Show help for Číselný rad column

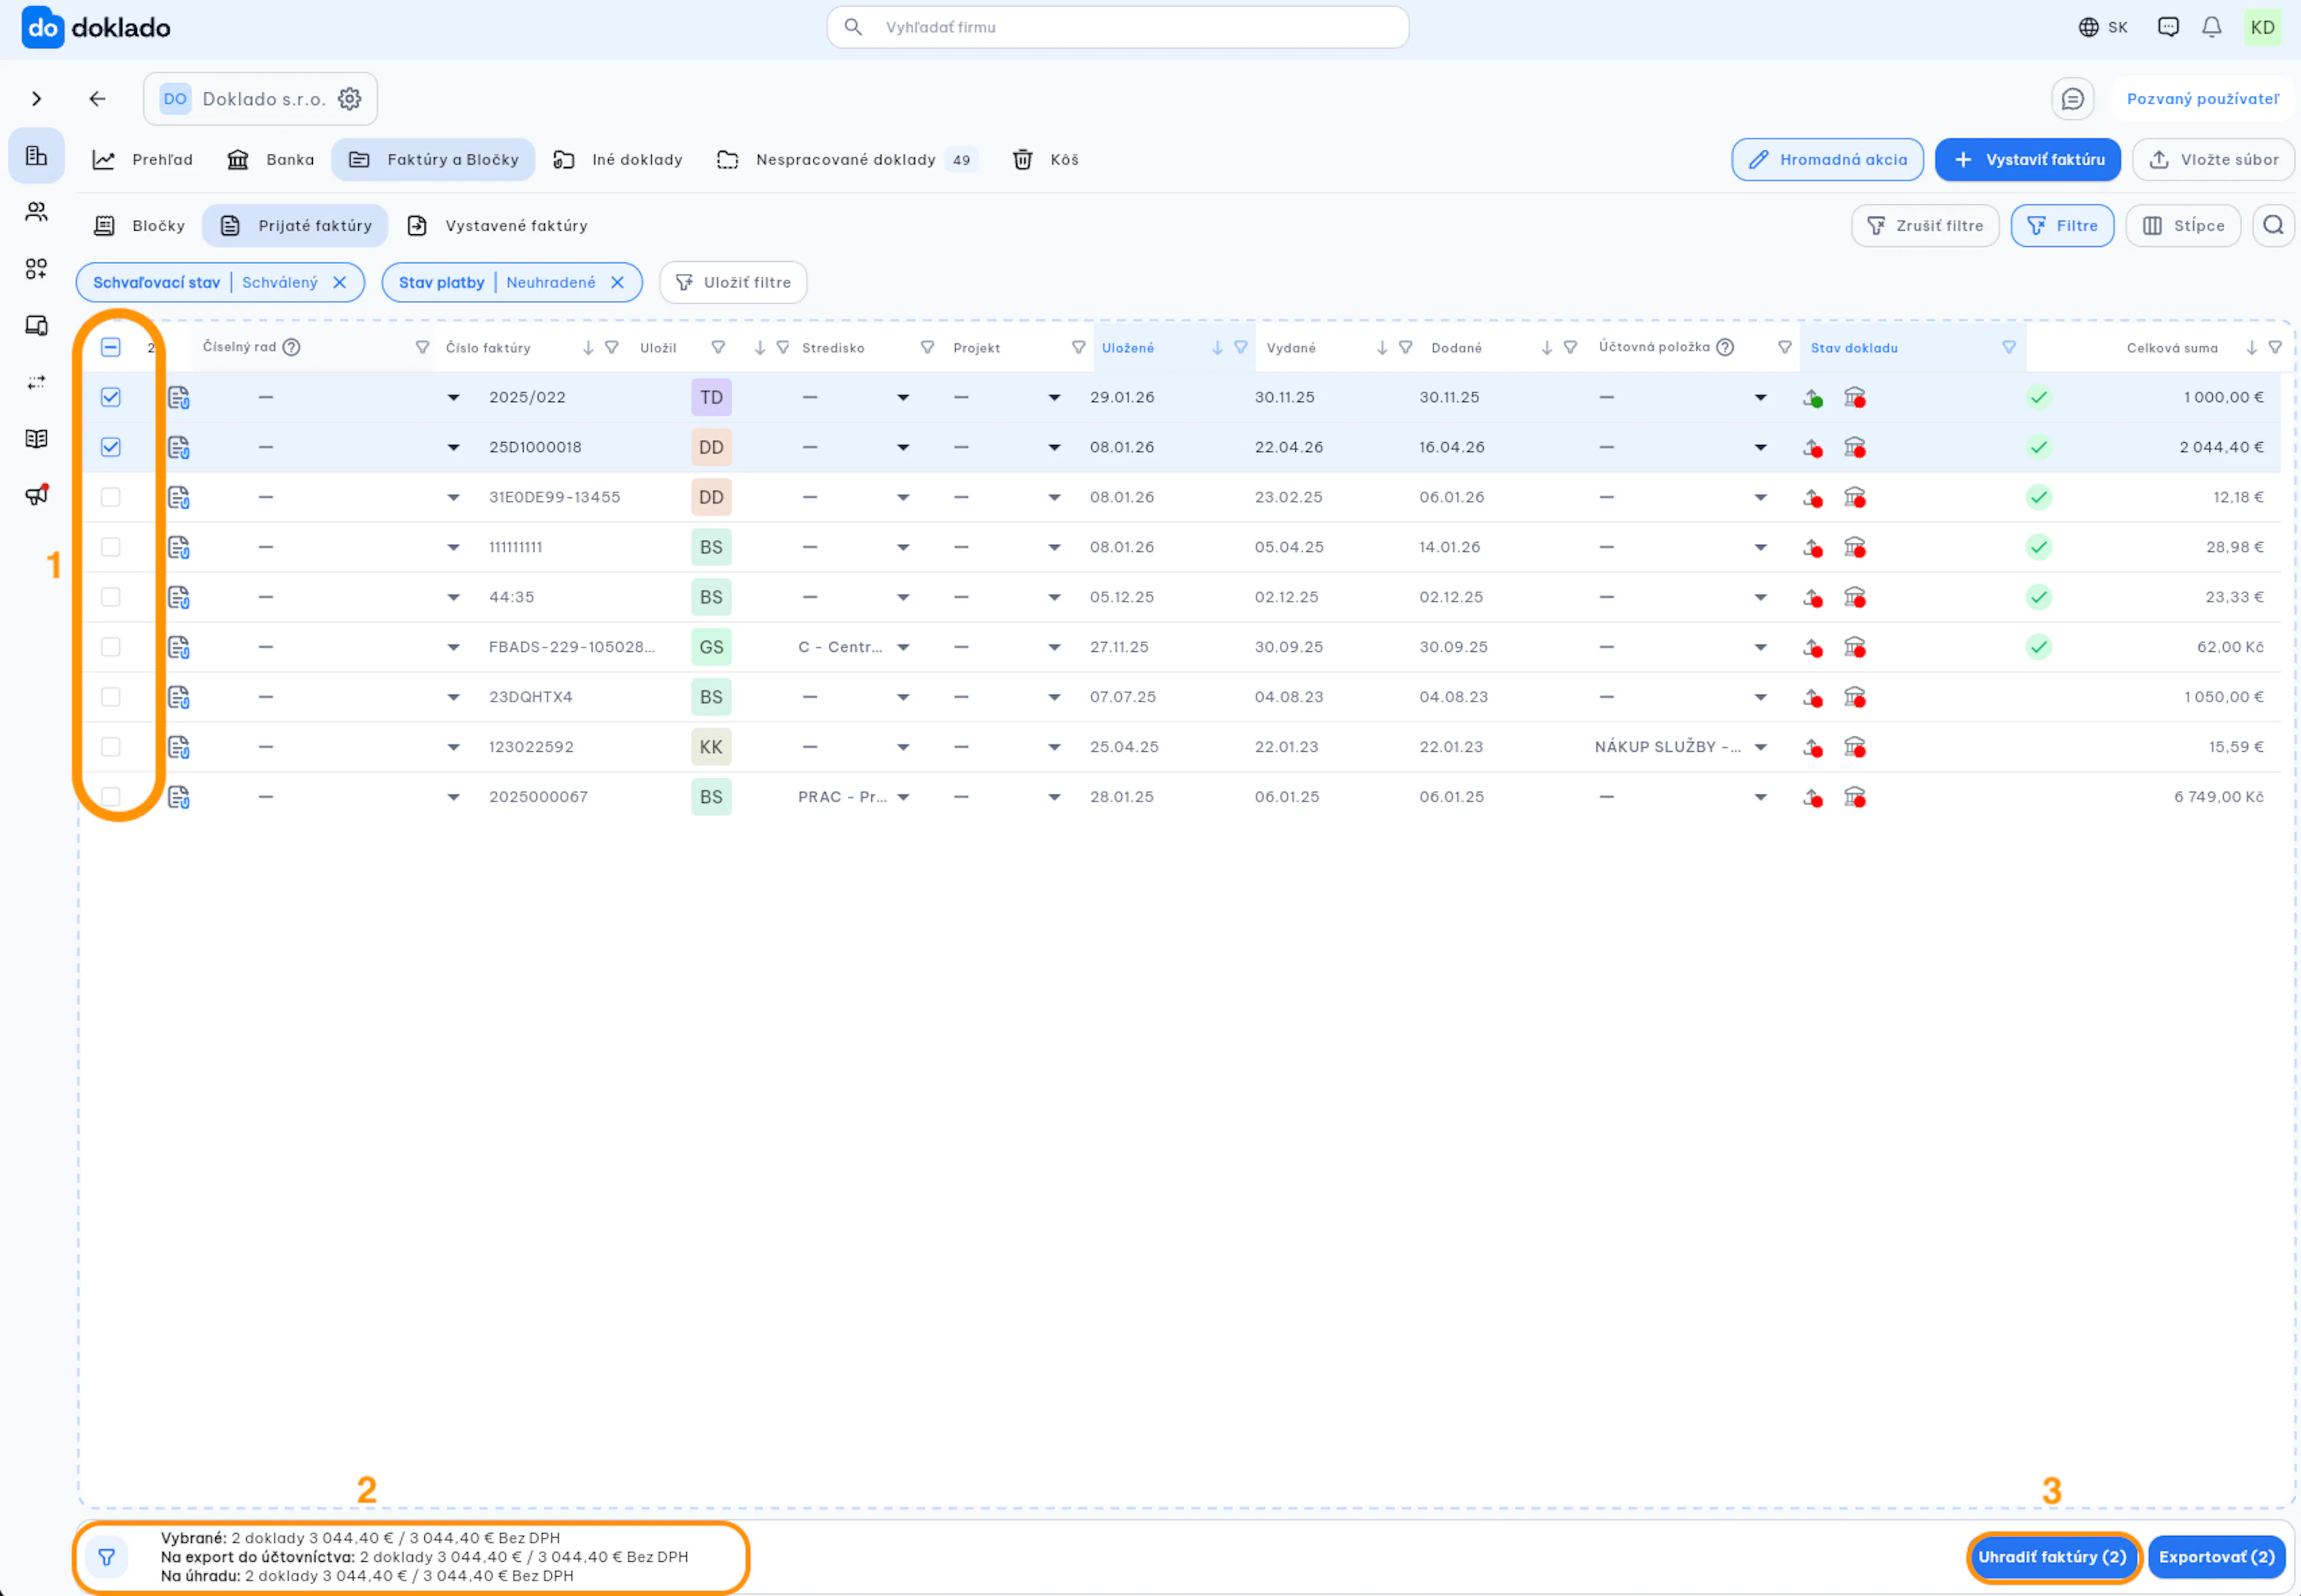tap(291, 348)
